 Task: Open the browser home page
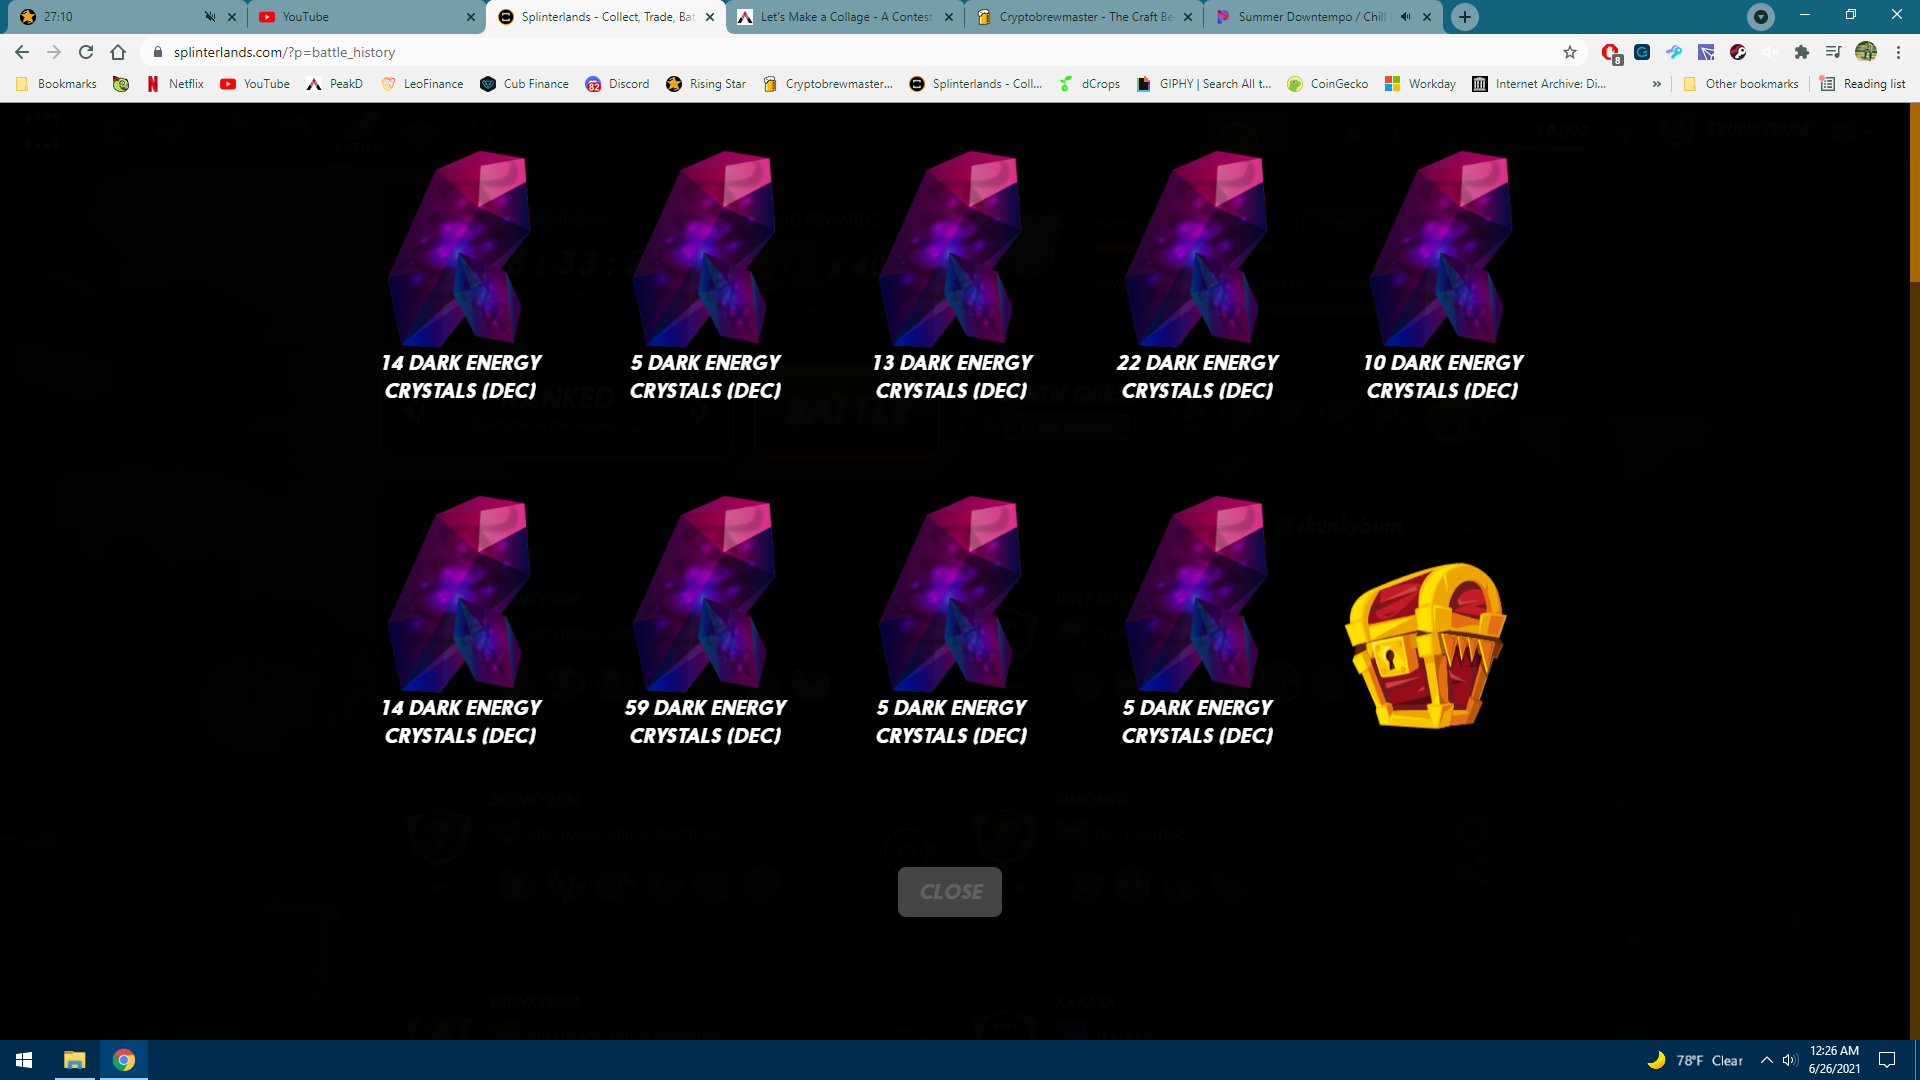[118, 52]
